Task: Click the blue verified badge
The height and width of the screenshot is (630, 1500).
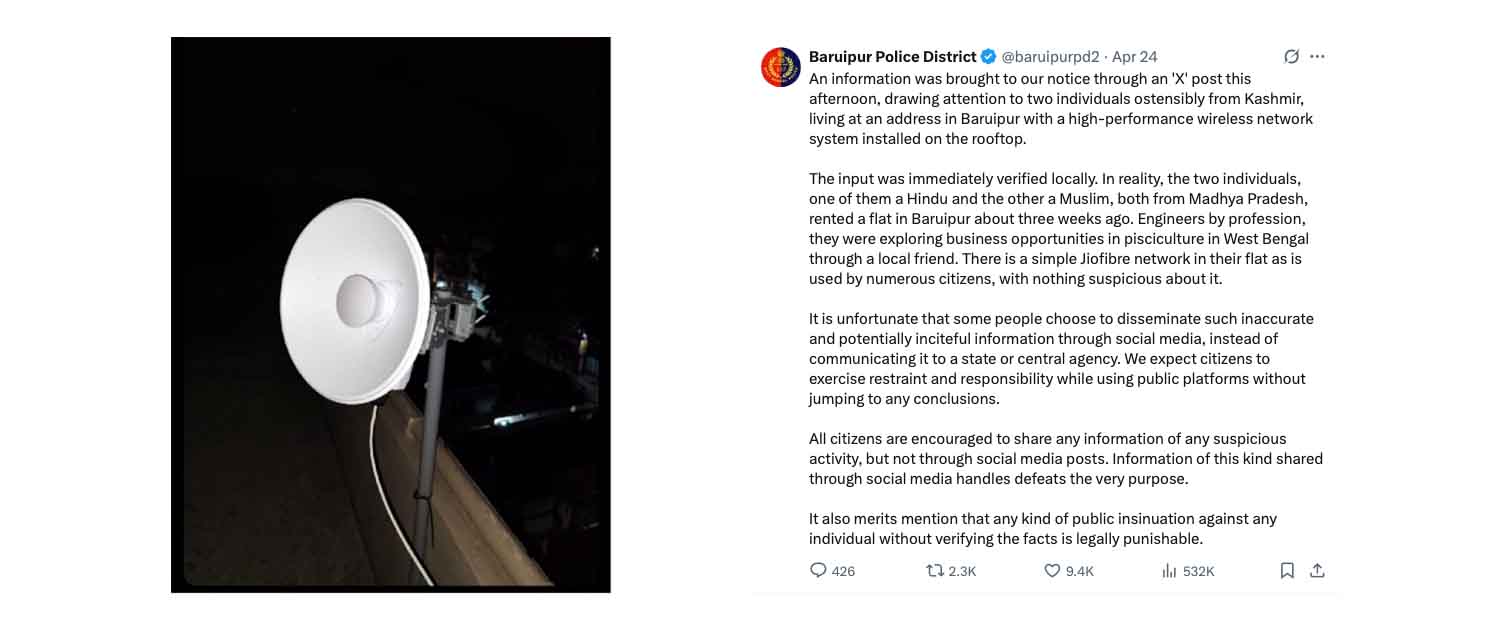Action: 988,57
